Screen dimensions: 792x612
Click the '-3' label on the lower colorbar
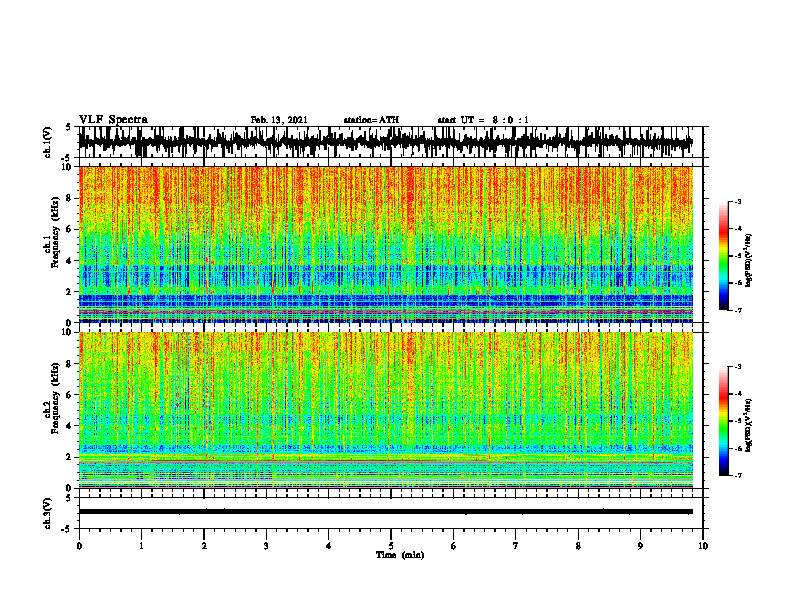[x=738, y=367]
